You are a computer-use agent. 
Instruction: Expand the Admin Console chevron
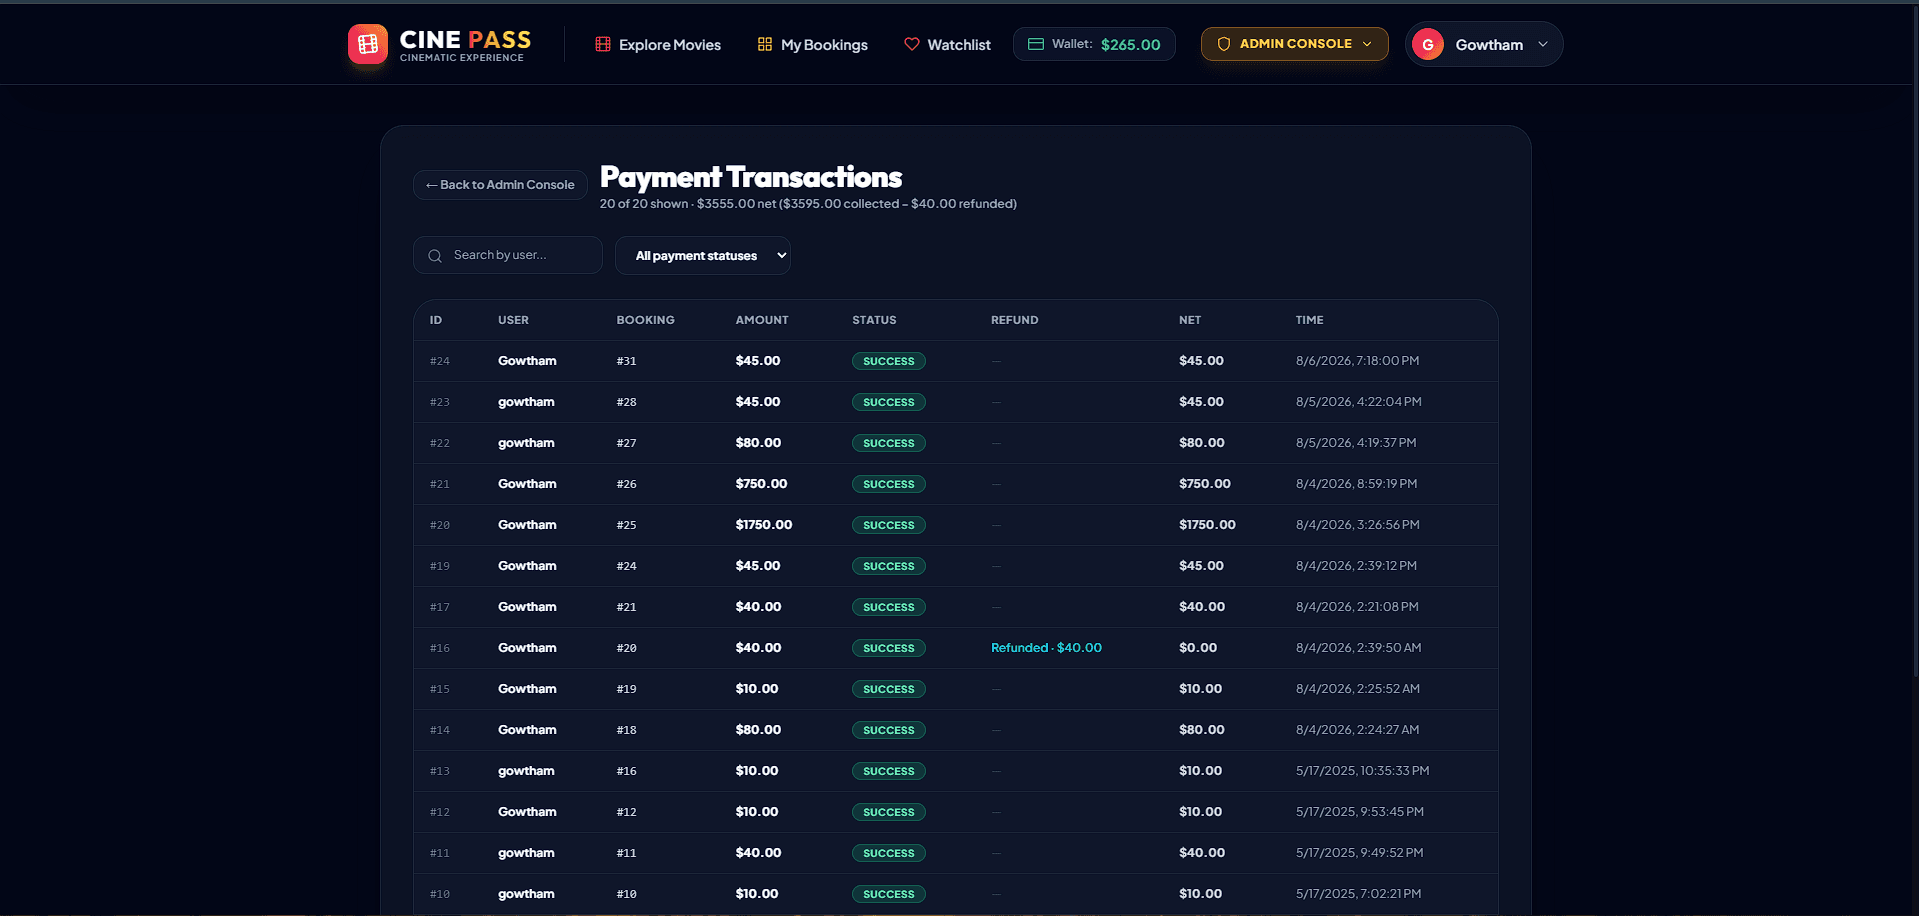[x=1367, y=44]
